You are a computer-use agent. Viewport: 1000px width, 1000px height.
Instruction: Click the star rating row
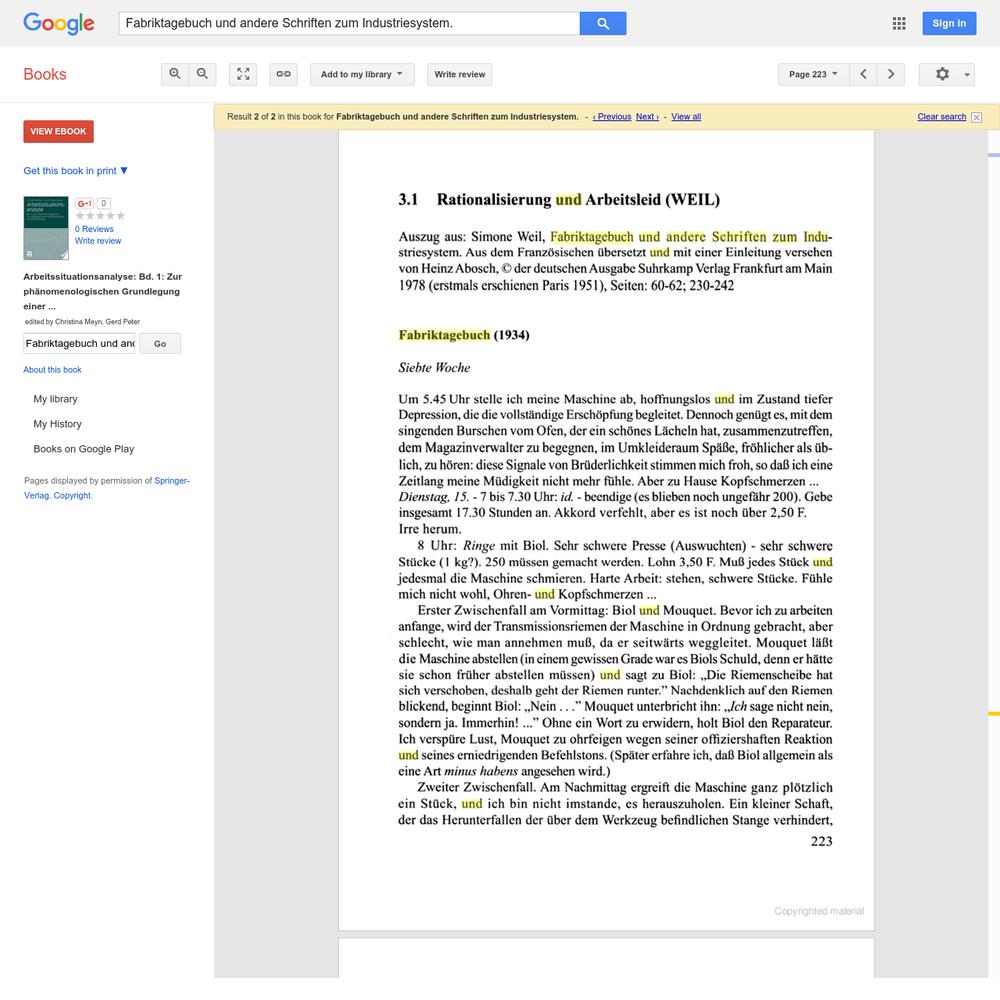pos(100,216)
